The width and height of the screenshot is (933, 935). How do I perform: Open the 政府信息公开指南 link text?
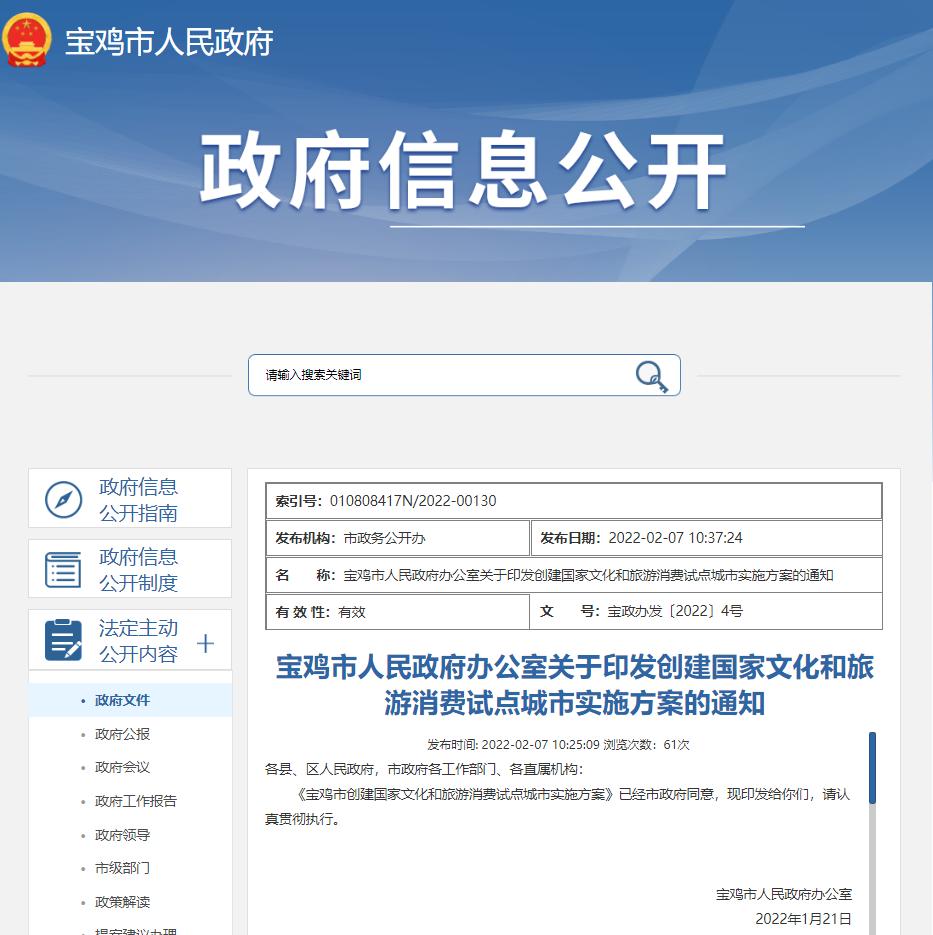[x=138, y=500]
